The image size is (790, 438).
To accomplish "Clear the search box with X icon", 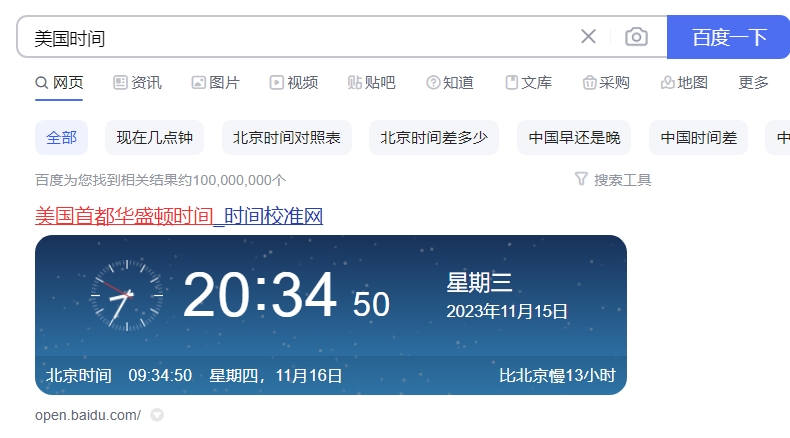I will pyautogui.click(x=588, y=37).
